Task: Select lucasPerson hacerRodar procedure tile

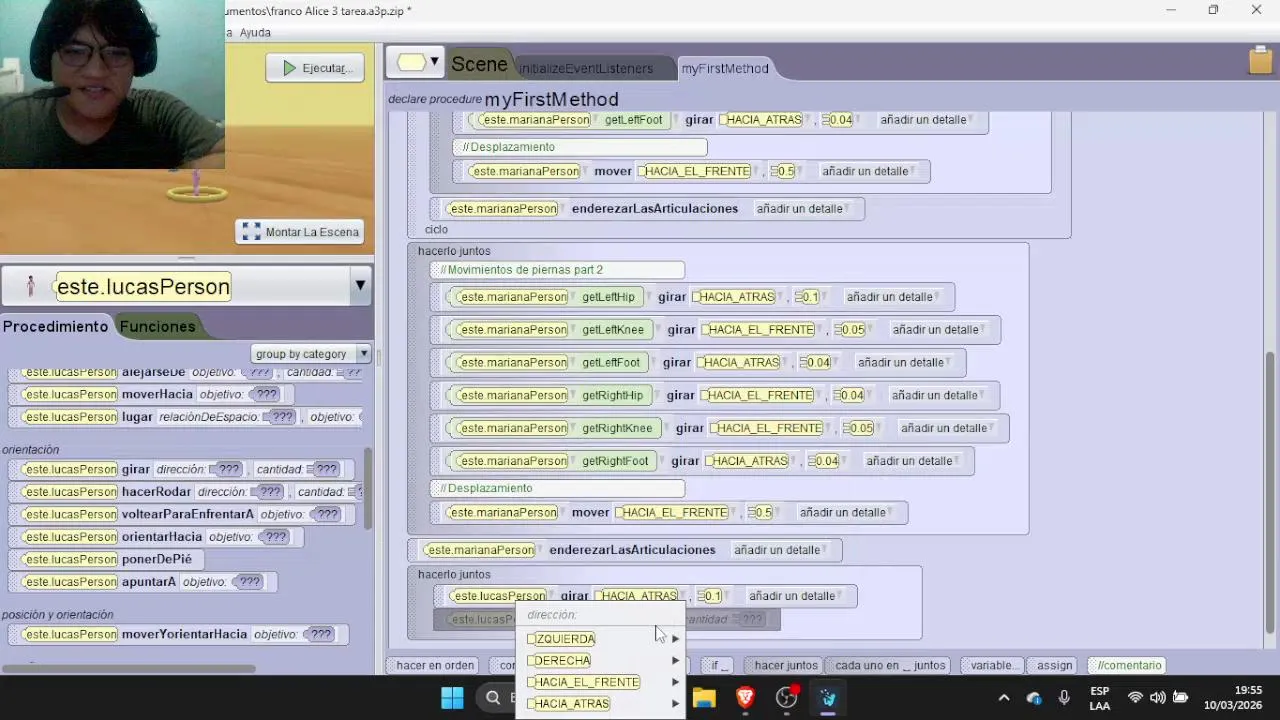Action: pos(186,492)
